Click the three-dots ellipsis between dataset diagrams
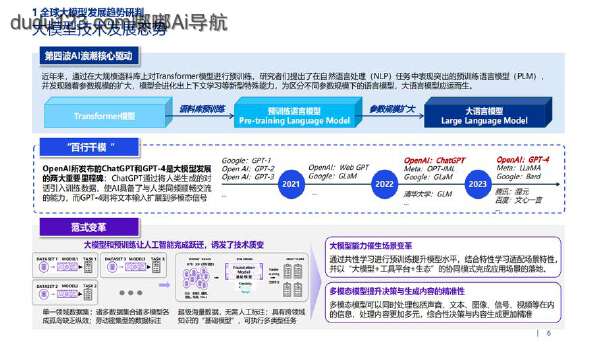This screenshot has height=360, width=600. [x=130, y=293]
